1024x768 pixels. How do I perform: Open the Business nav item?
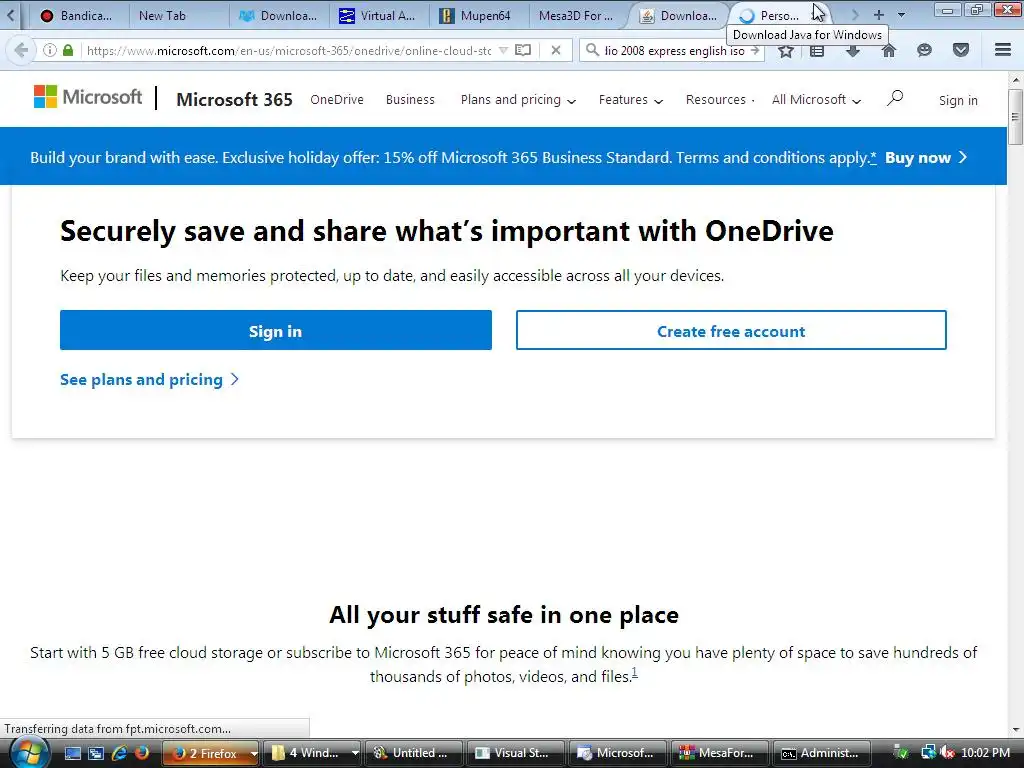point(410,100)
